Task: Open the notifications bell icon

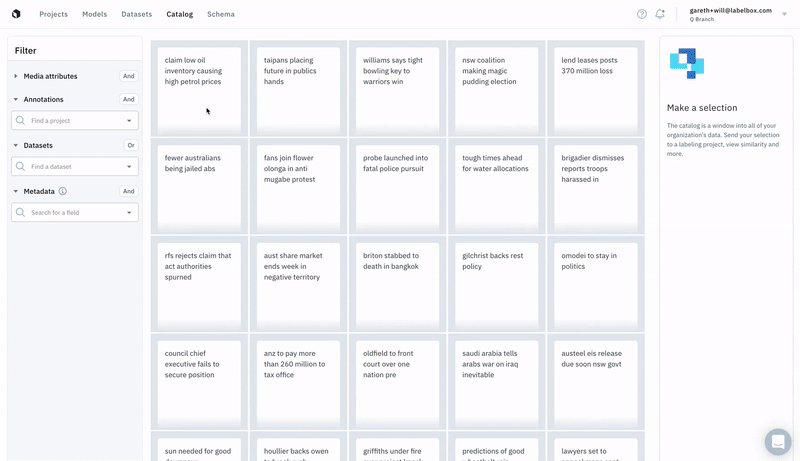Action: [660, 14]
